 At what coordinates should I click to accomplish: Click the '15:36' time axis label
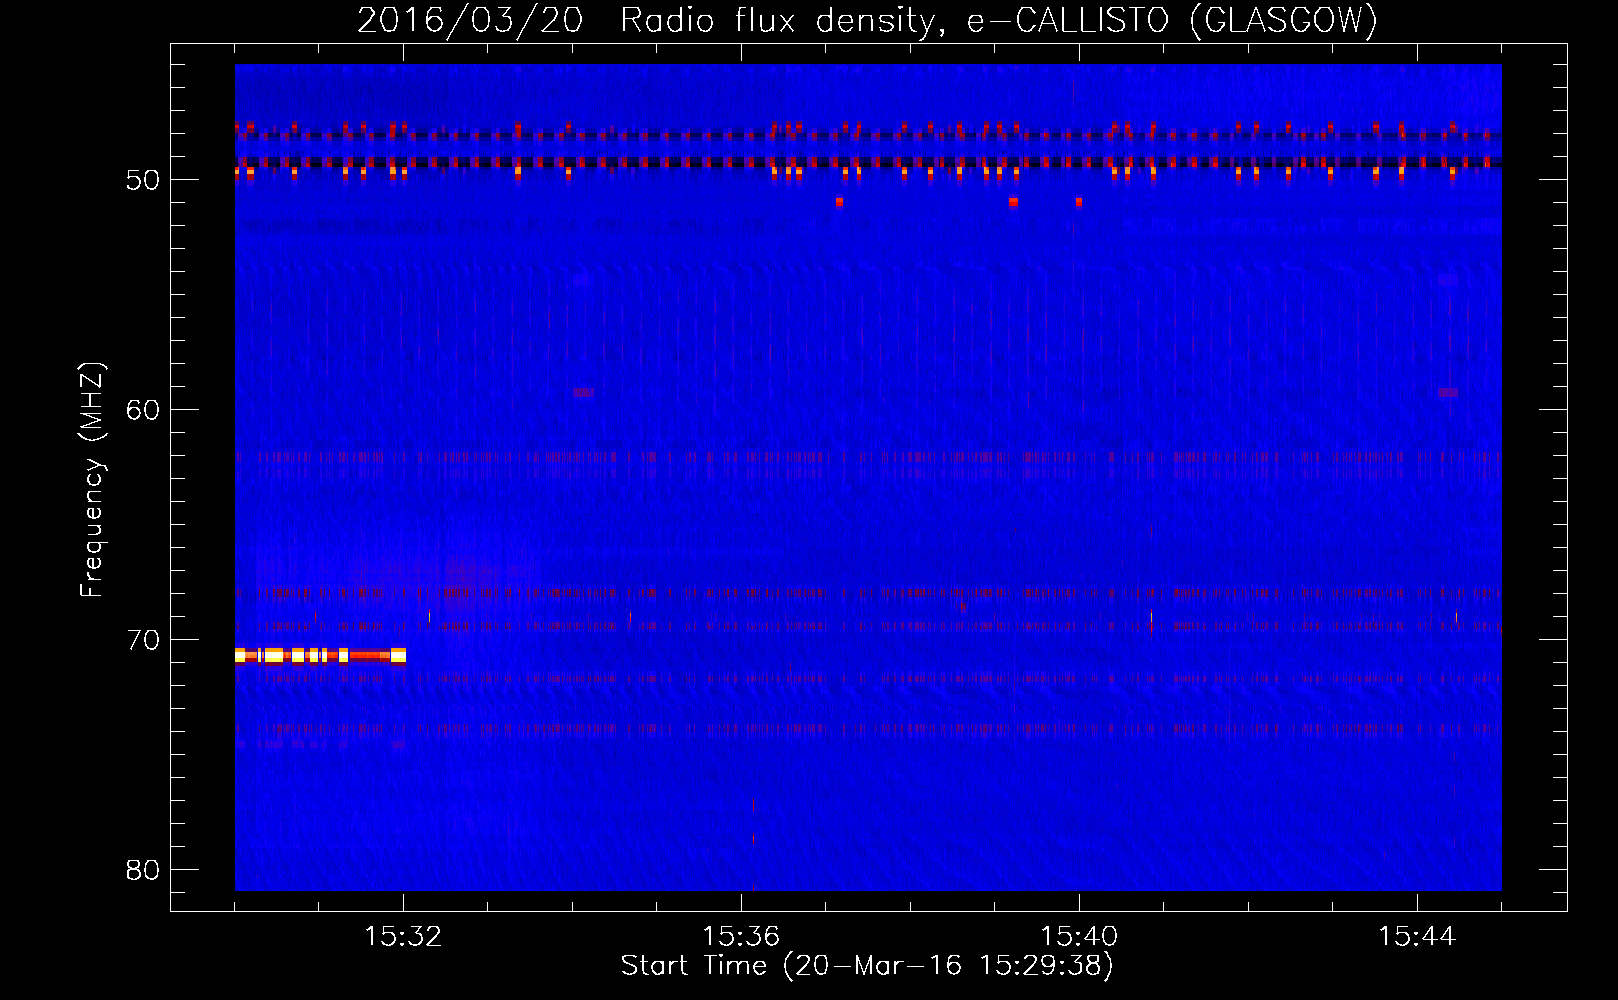pos(741,937)
